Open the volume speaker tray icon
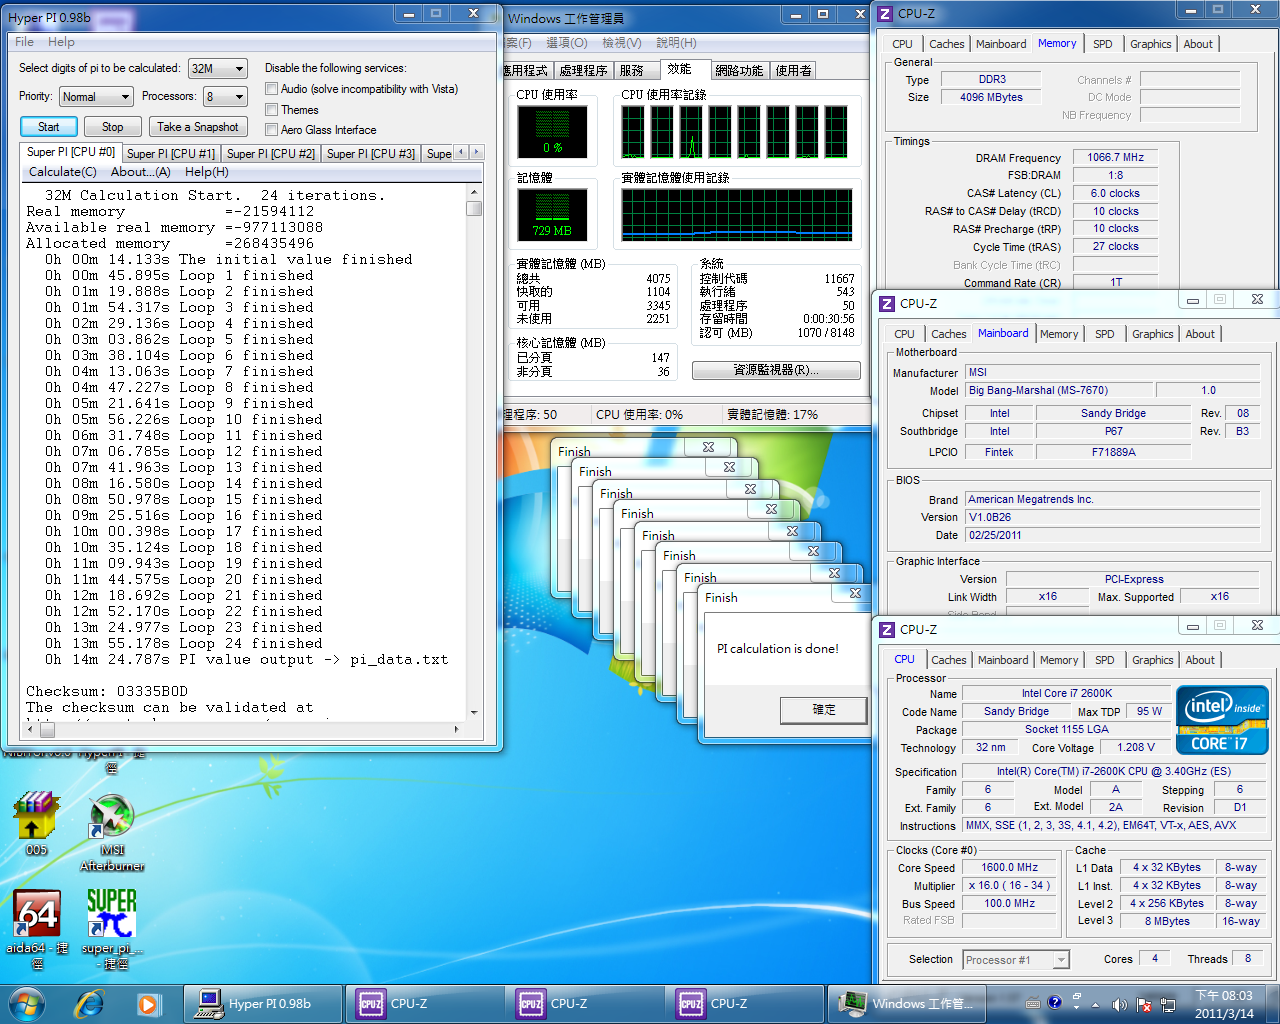This screenshot has height=1024, width=1280. coord(1119,1004)
